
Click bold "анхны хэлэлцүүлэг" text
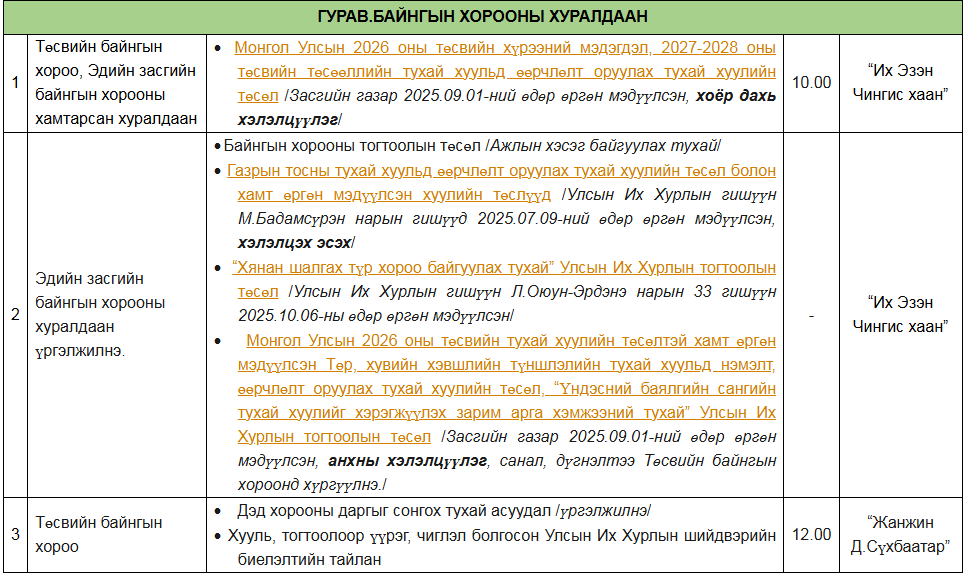[405, 461]
